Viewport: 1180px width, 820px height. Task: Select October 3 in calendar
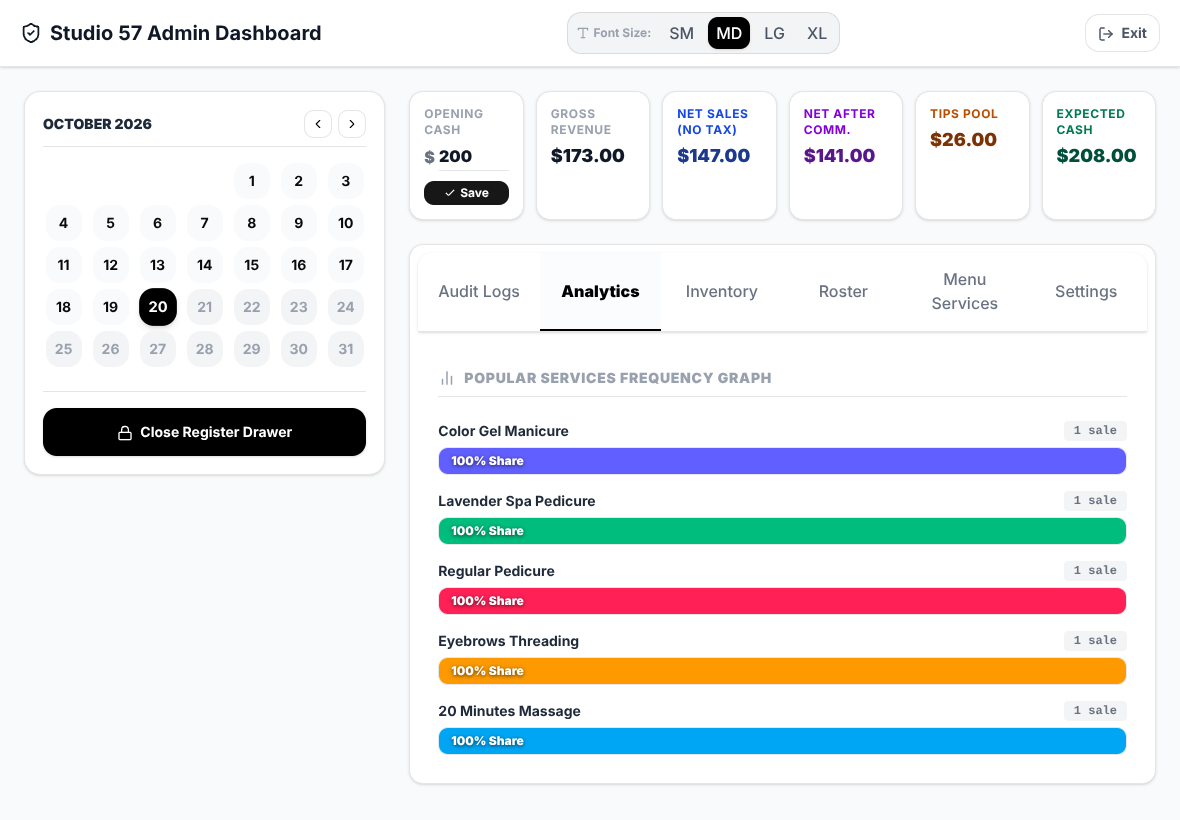(x=346, y=181)
